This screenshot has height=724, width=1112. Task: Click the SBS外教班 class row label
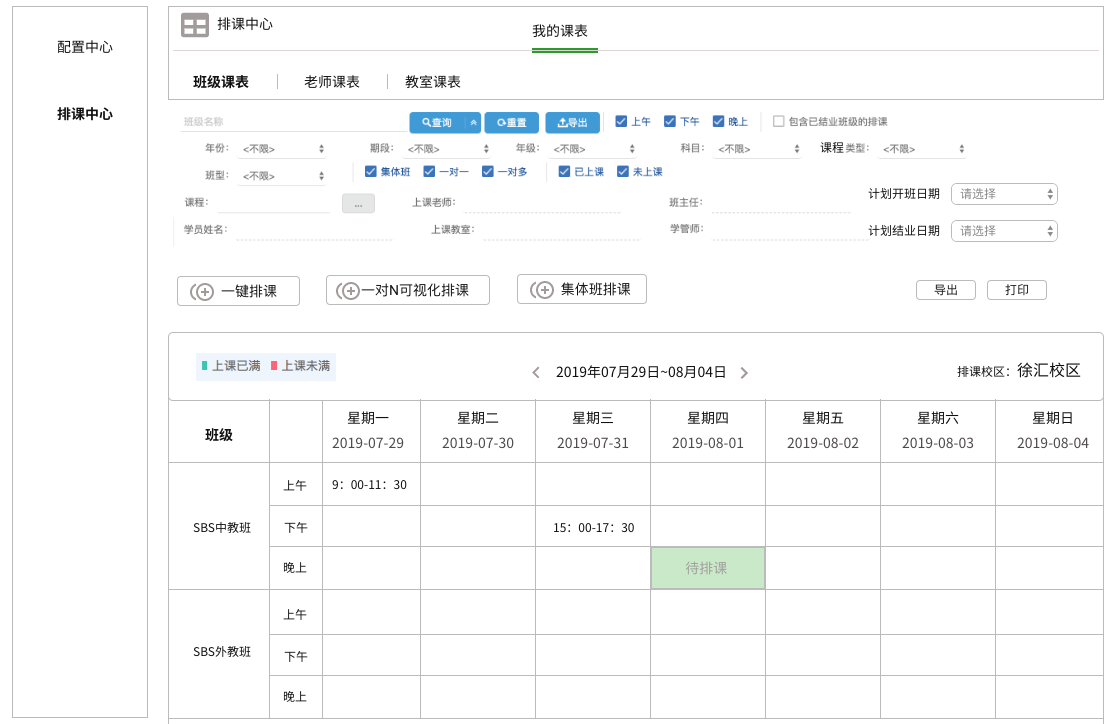[222, 652]
